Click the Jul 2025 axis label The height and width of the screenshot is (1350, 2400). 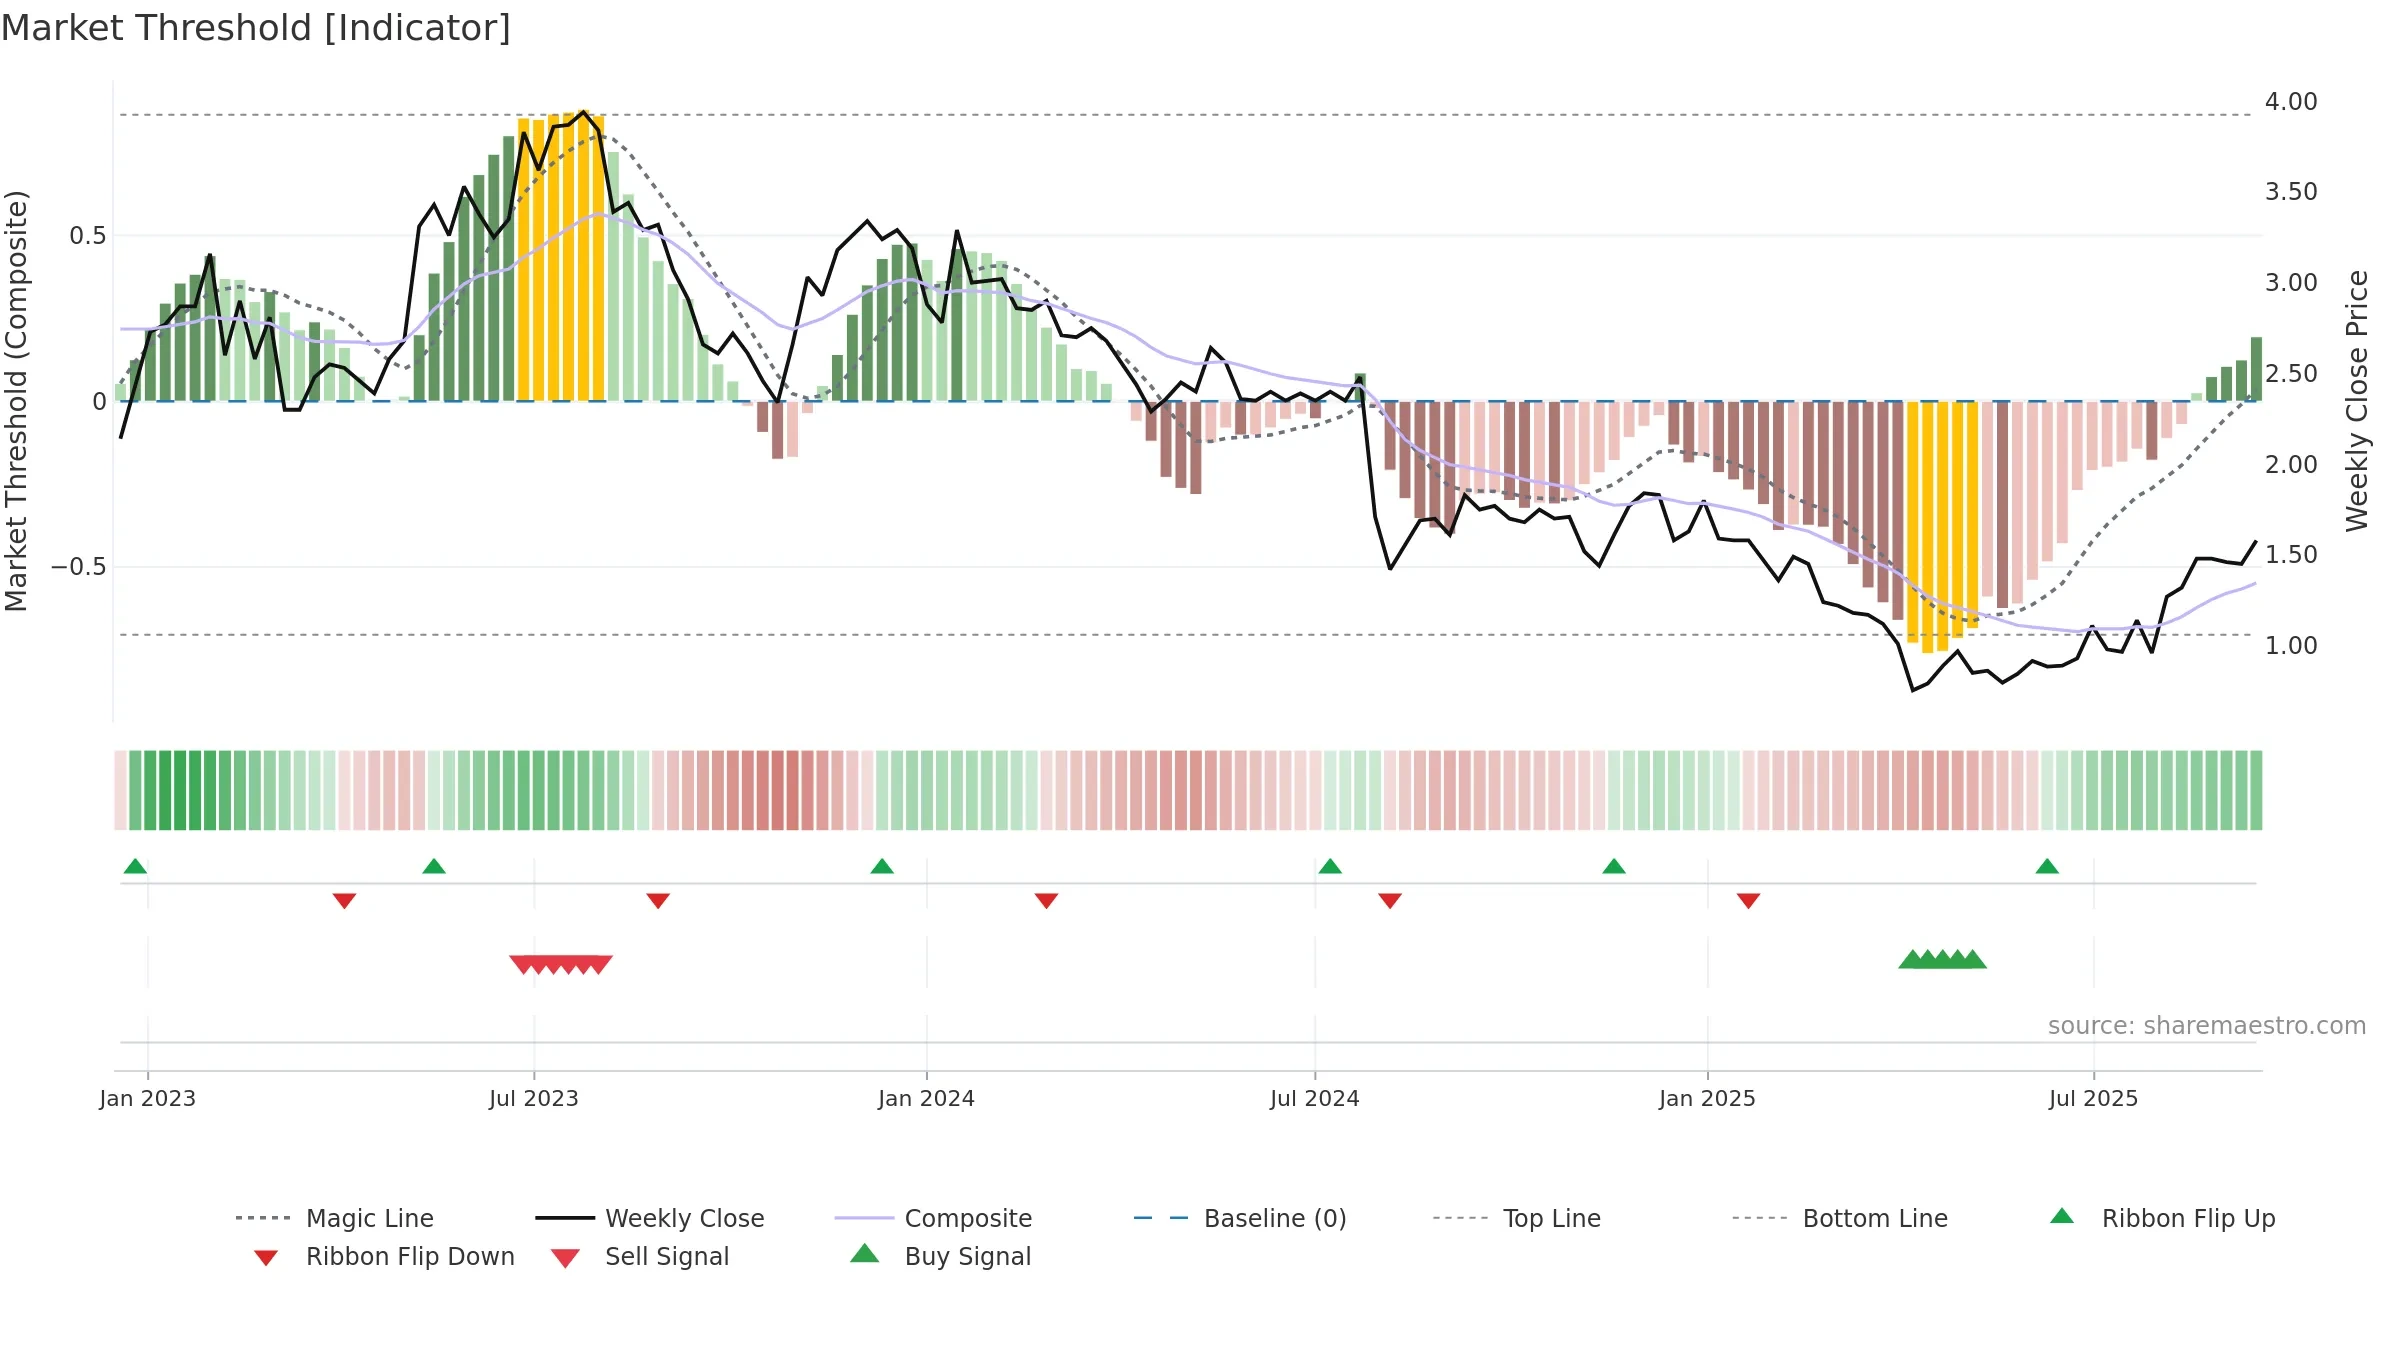pos(2094,1098)
